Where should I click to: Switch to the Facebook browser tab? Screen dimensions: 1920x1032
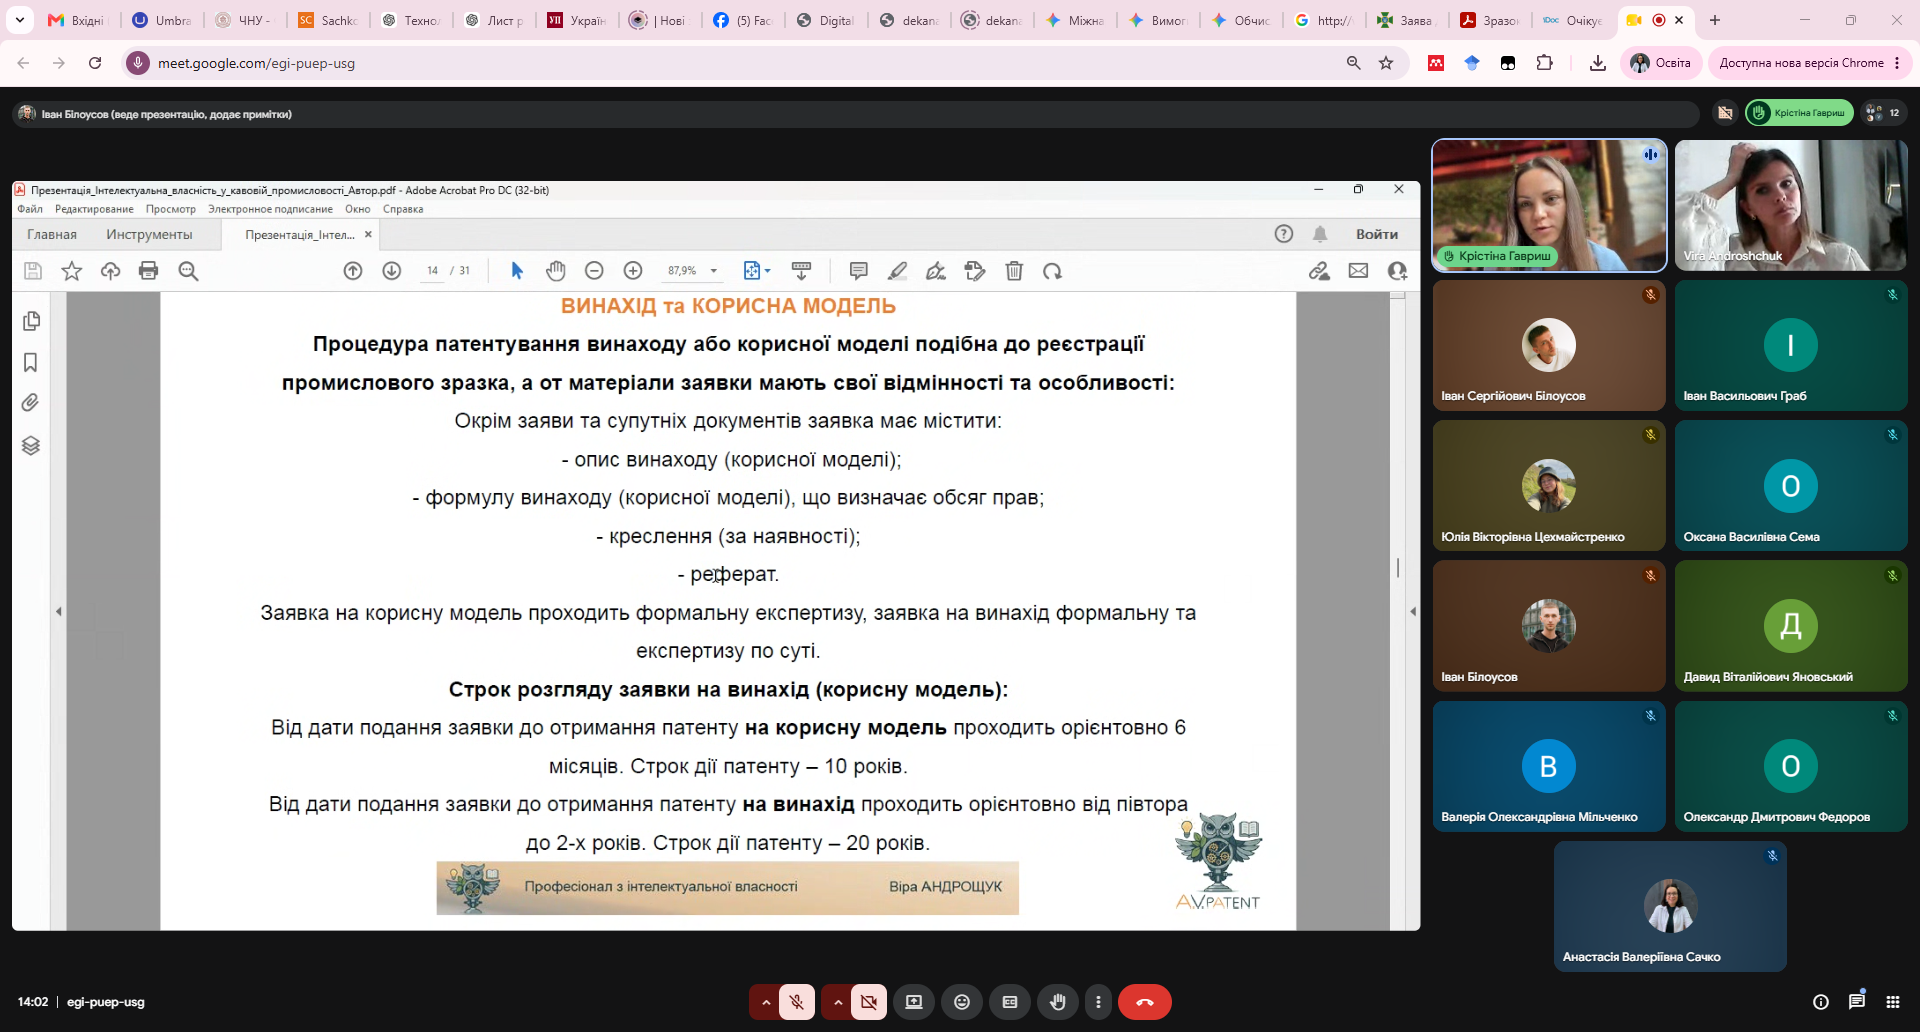pos(743,20)
